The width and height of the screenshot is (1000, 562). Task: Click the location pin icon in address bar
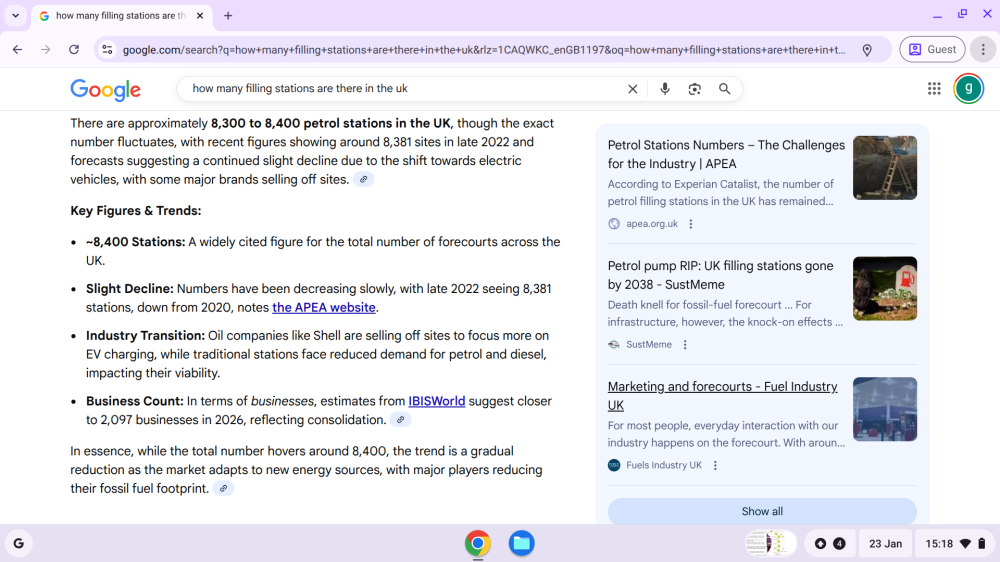click(x=867, y=50)
